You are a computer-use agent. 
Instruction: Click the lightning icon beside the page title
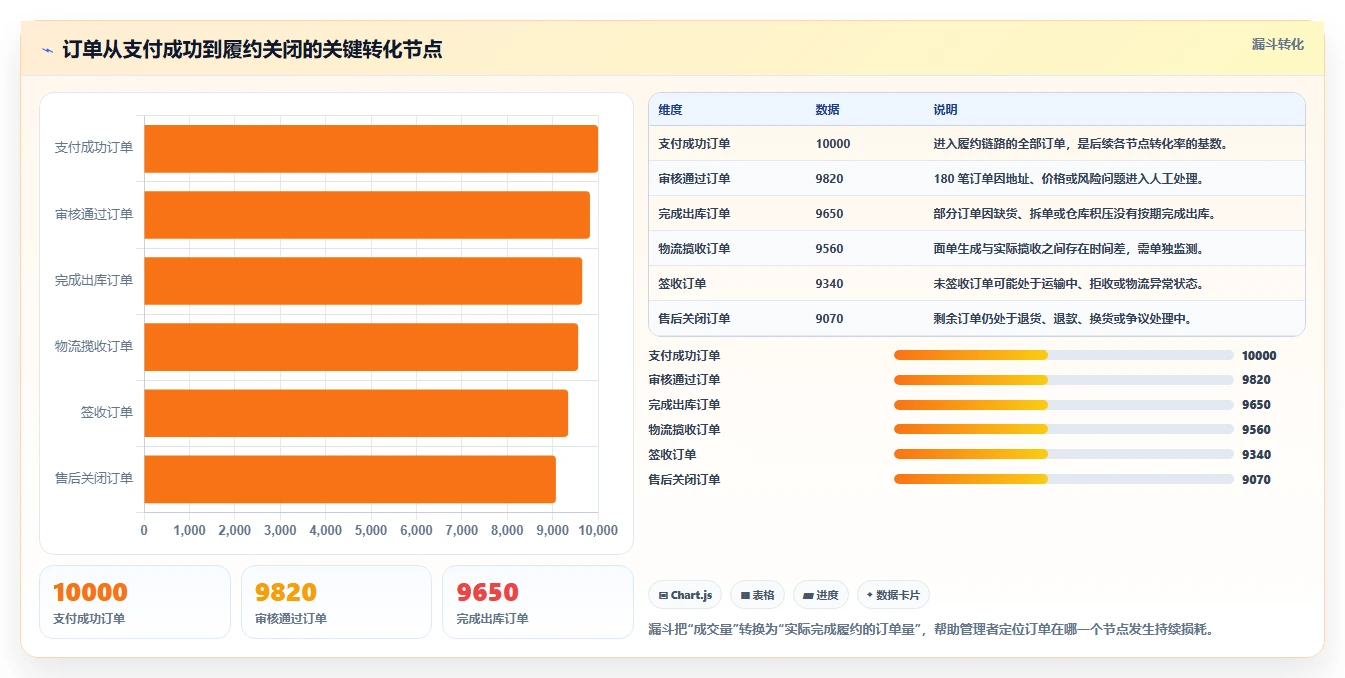[48, 50]
